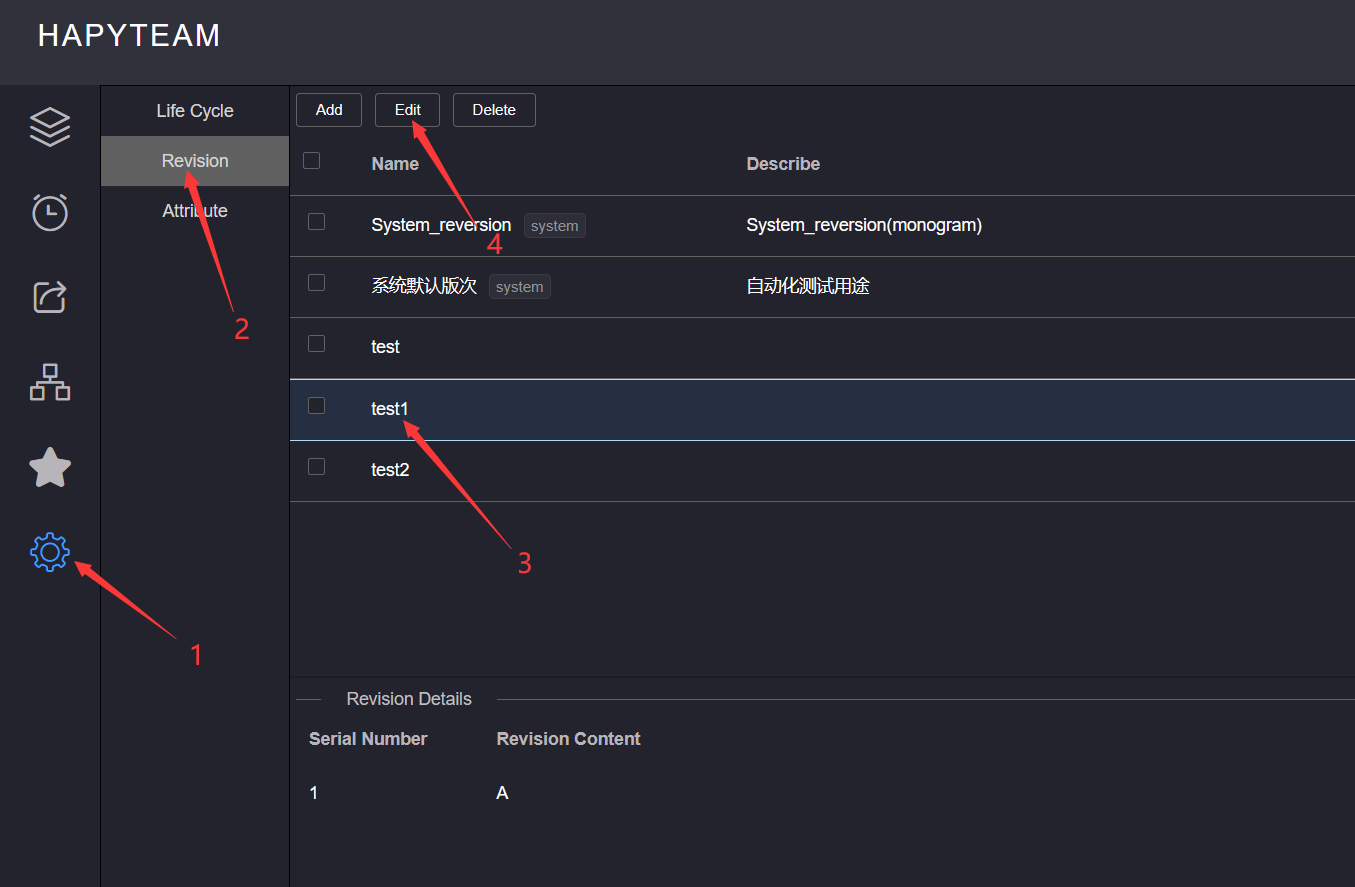This screenshot has width=1355, height=887.
Task: Click the Revision Details section title
Action: coord(409,699)
